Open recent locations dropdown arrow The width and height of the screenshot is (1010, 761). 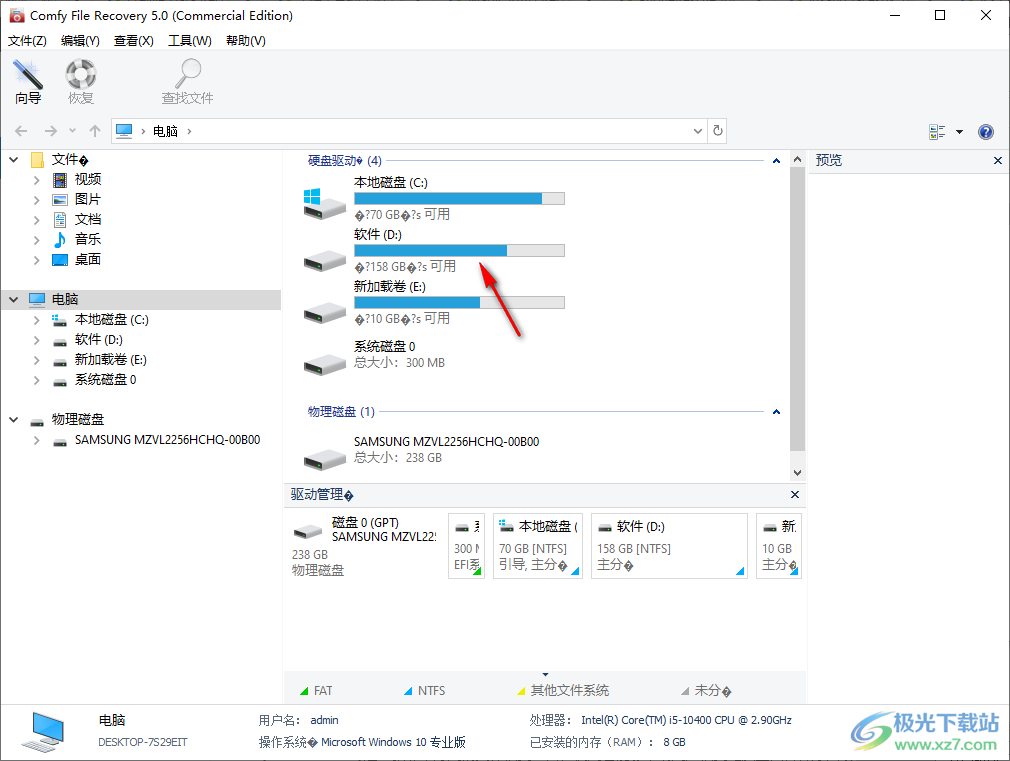click(73, 131)
